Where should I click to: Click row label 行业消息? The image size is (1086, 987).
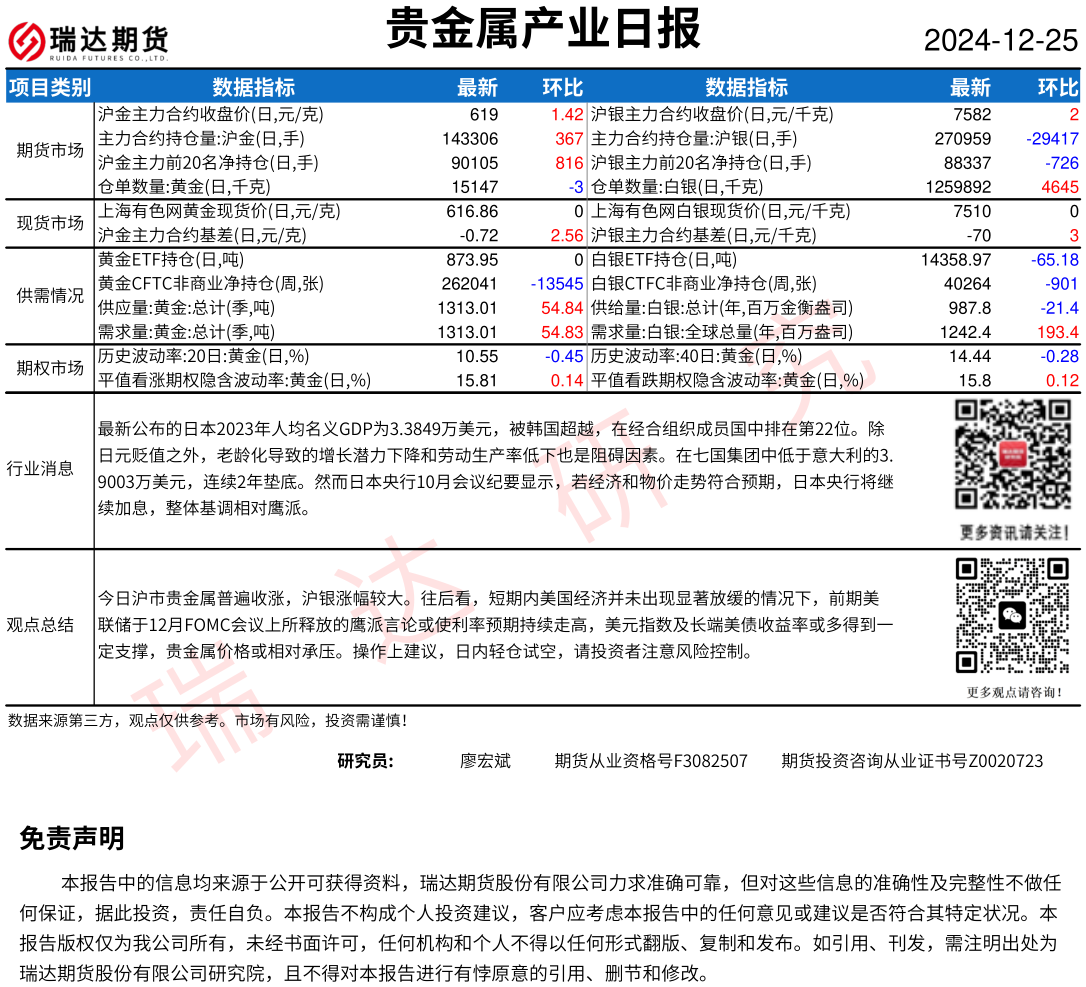pos(40,469)
